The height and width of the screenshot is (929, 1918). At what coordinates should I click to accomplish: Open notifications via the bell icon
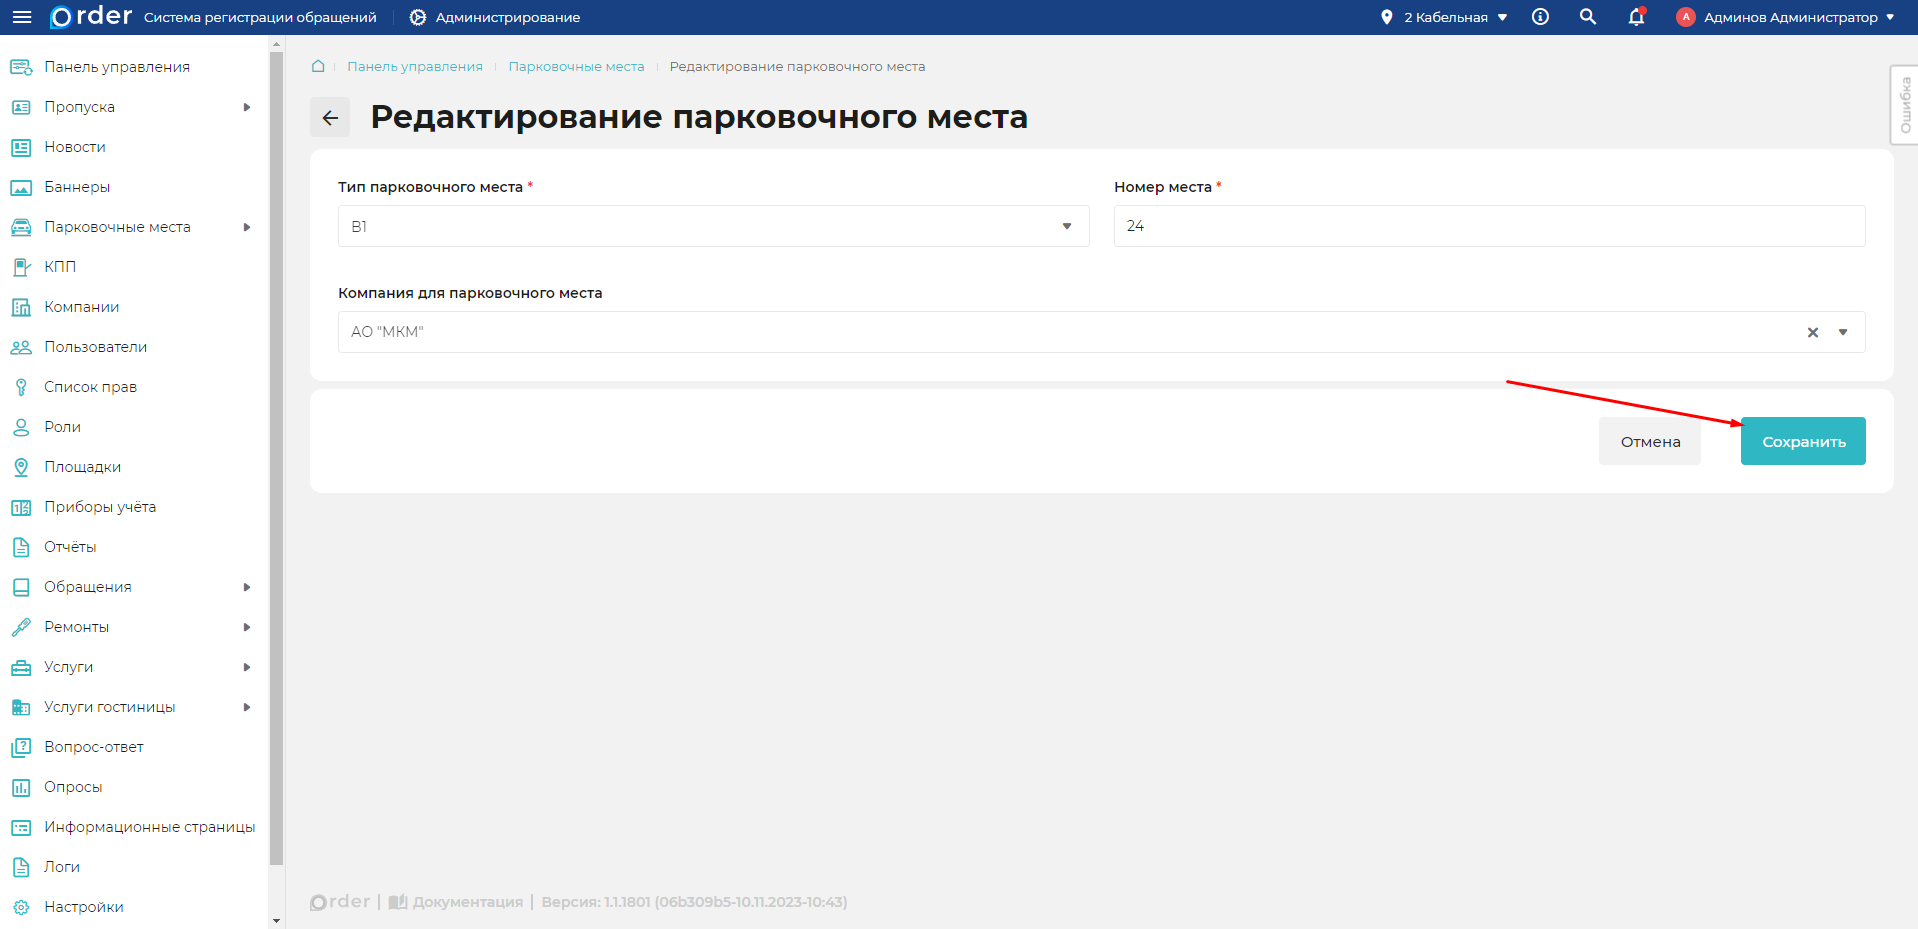click(x=1637, y=17)
